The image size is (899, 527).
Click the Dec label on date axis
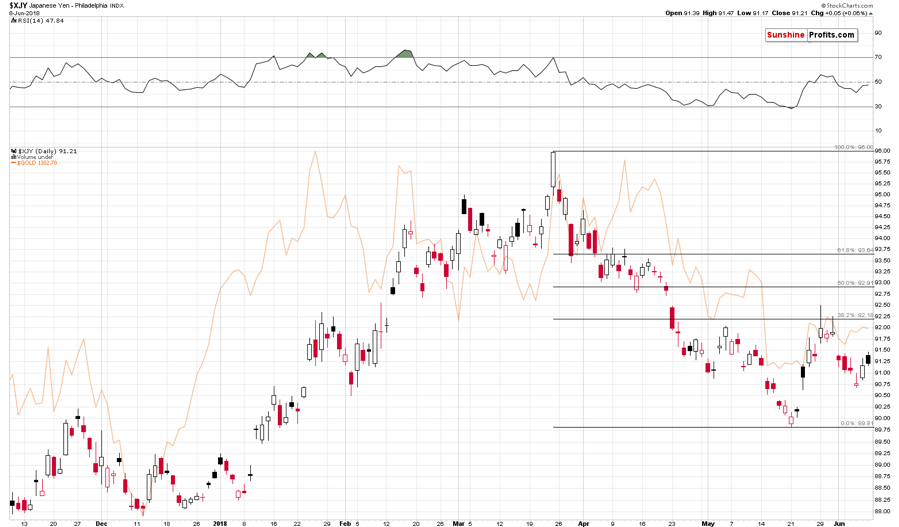[101, 524]
